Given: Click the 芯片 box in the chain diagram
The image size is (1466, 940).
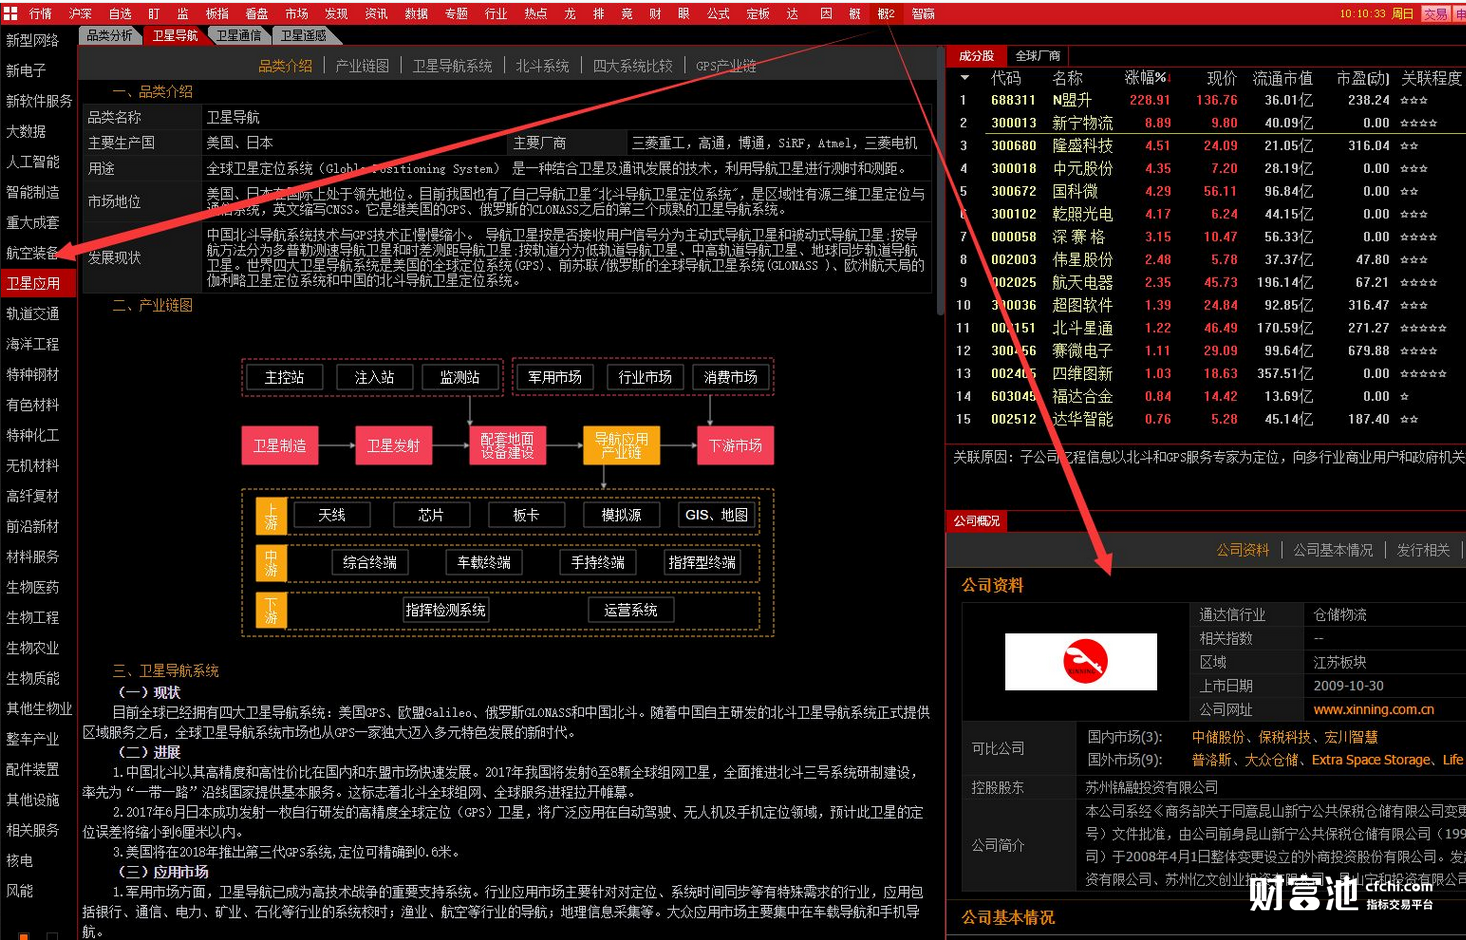Looking at the screenshot, I should [431, 515].
